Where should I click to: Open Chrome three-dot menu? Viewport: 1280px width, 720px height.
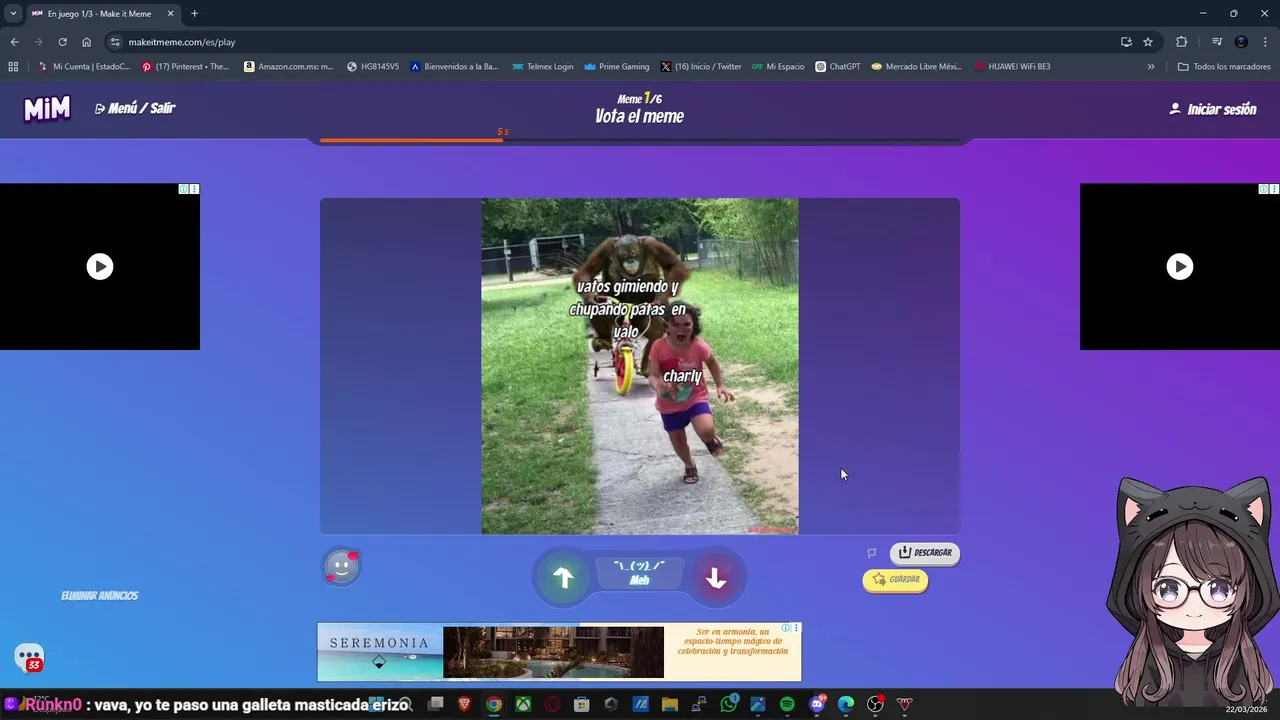1266,42
